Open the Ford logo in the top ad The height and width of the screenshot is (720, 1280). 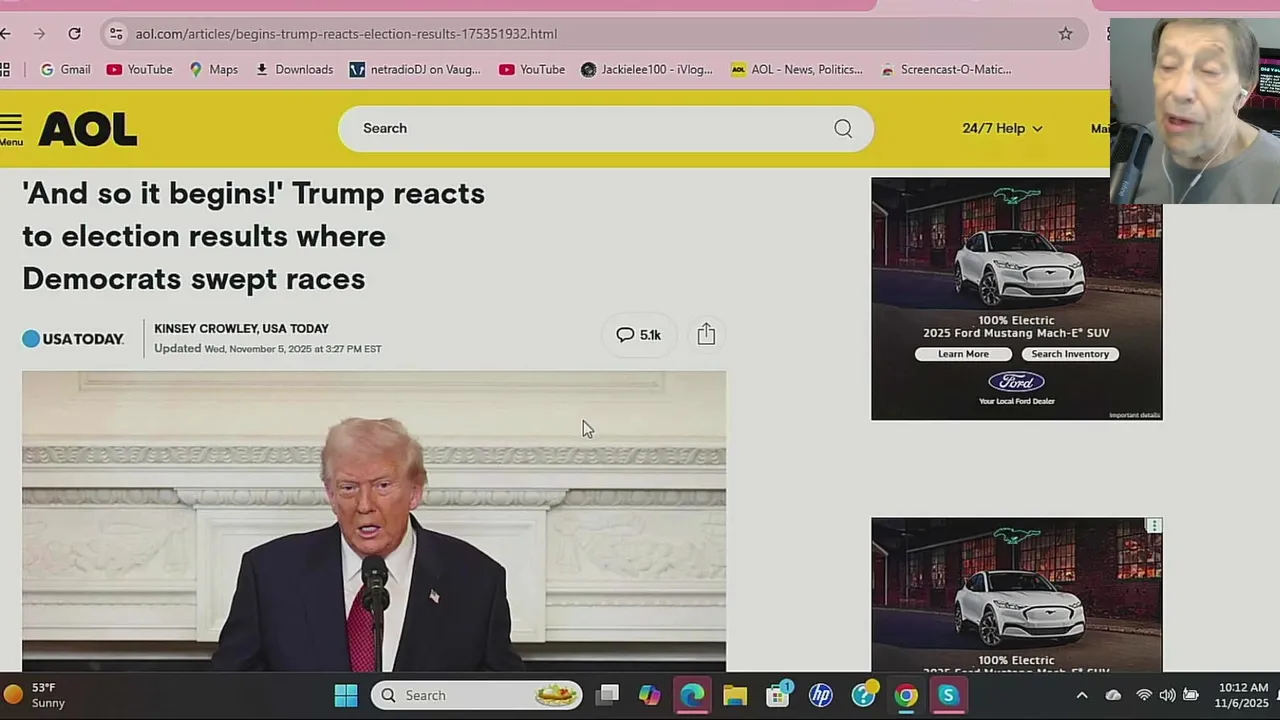(1016, 382)
